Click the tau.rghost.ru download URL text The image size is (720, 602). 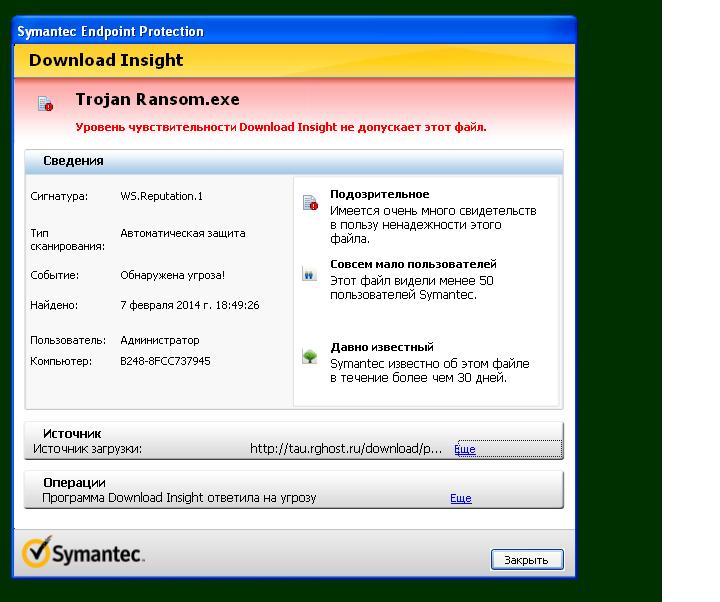345,449
